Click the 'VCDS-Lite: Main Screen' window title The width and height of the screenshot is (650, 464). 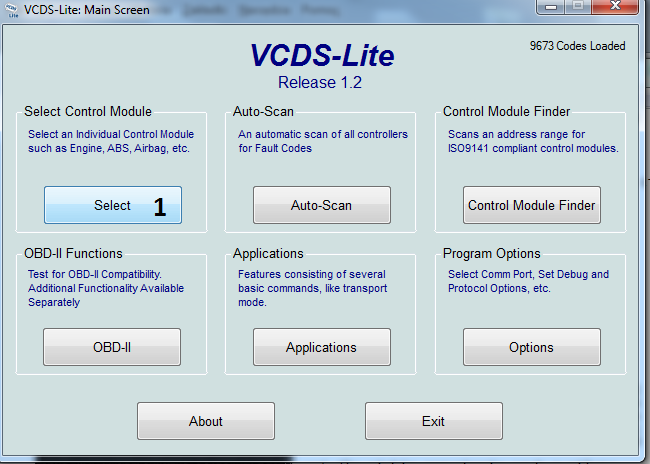click(x=87, y=10)
